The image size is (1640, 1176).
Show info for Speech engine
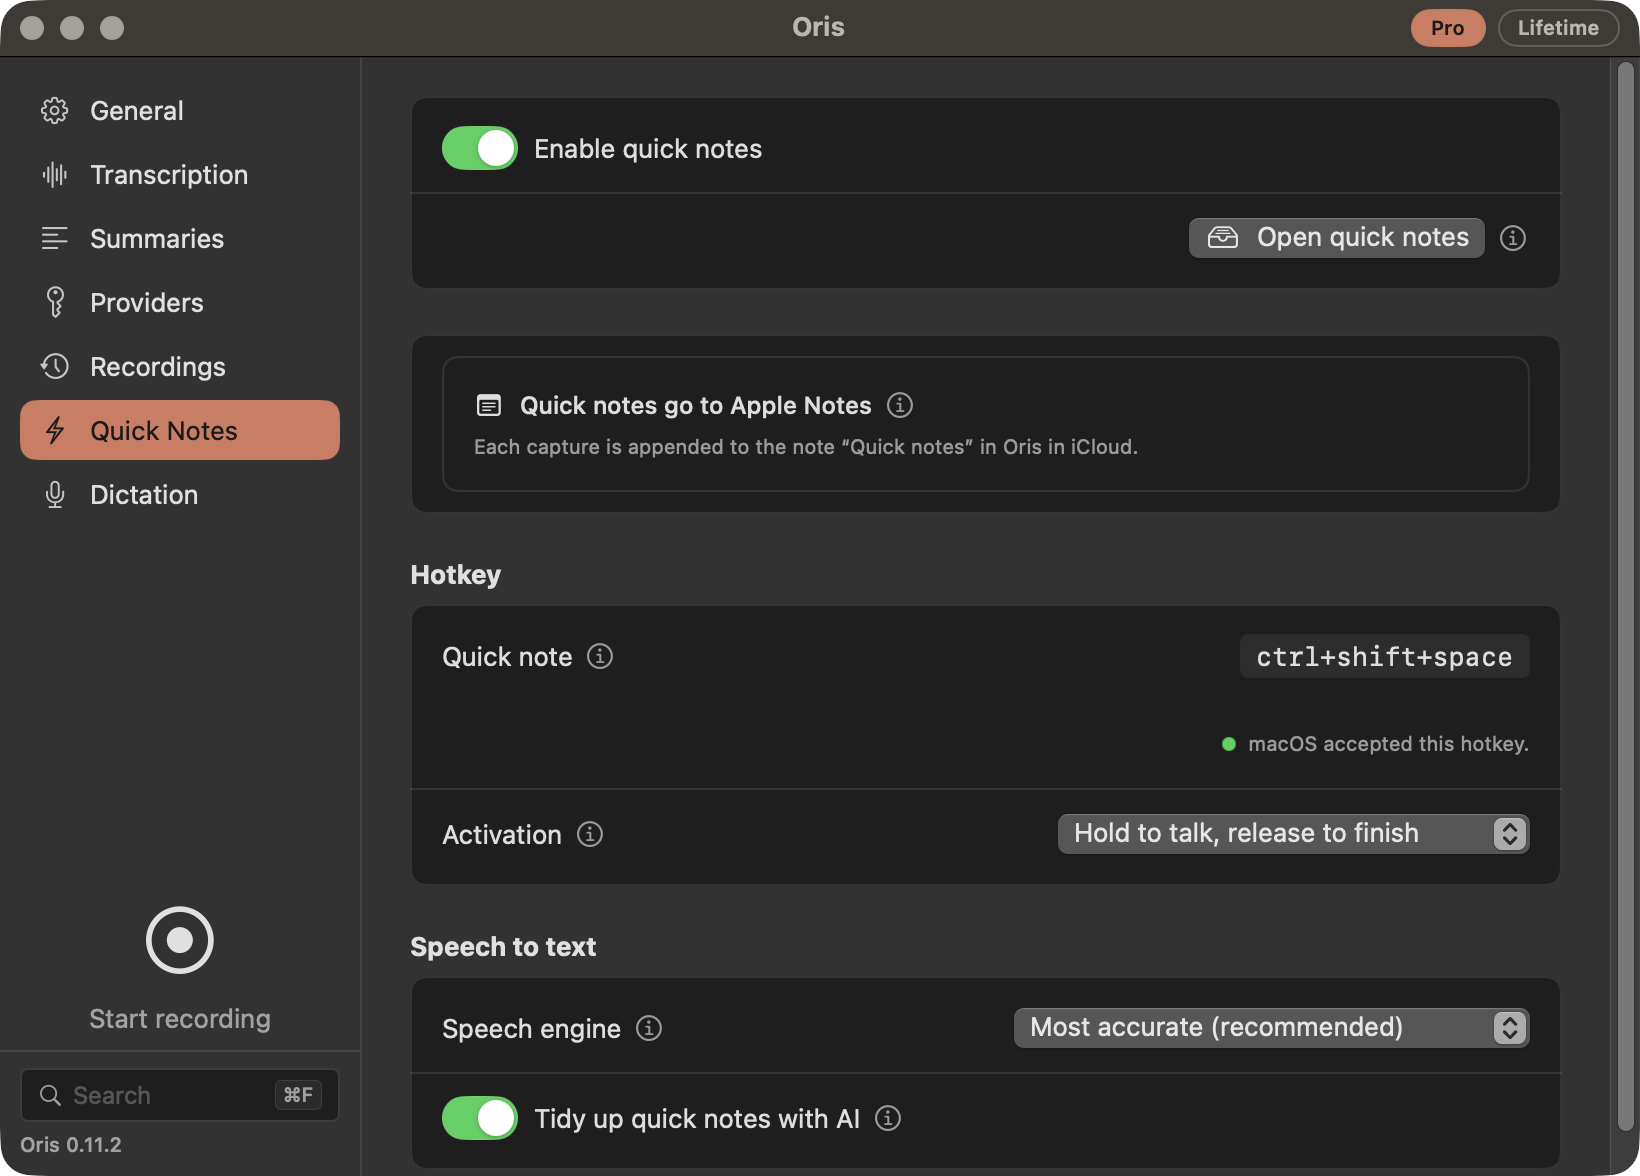point(649,1028)
